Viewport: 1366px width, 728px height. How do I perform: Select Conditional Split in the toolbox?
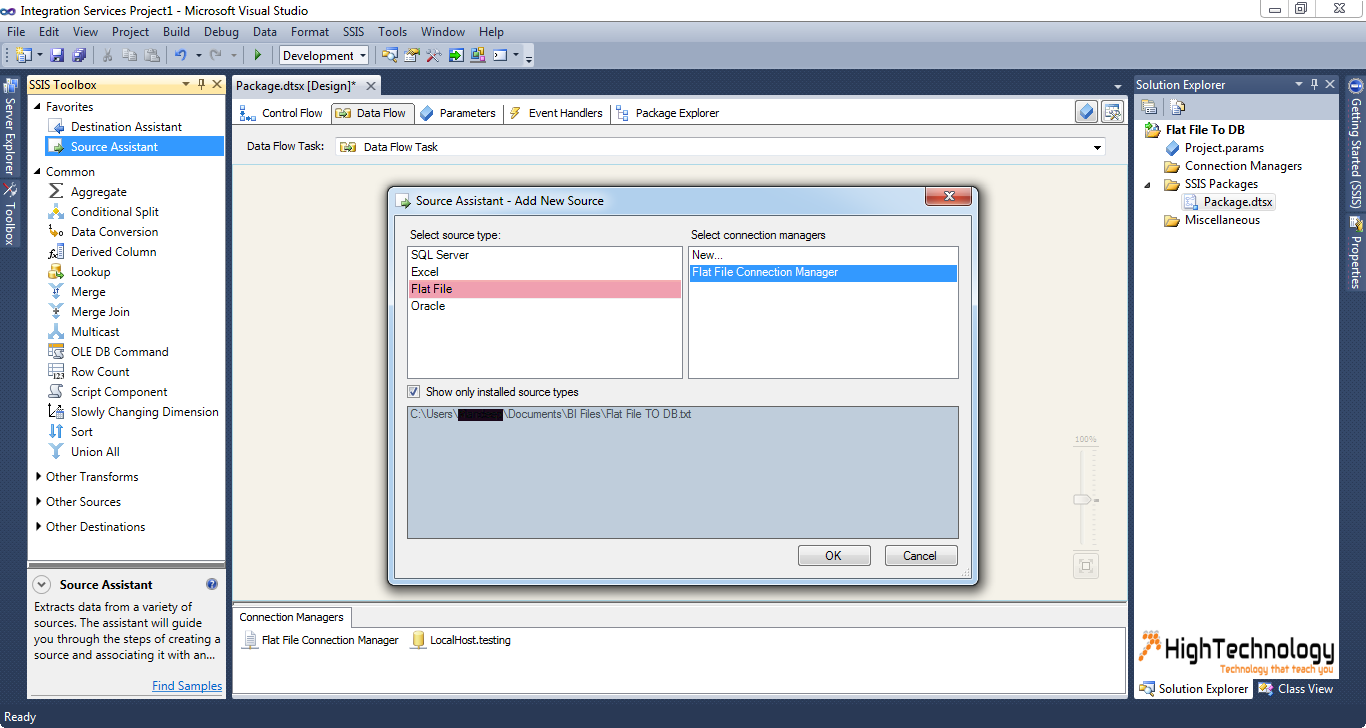click(x=115, y=212)
